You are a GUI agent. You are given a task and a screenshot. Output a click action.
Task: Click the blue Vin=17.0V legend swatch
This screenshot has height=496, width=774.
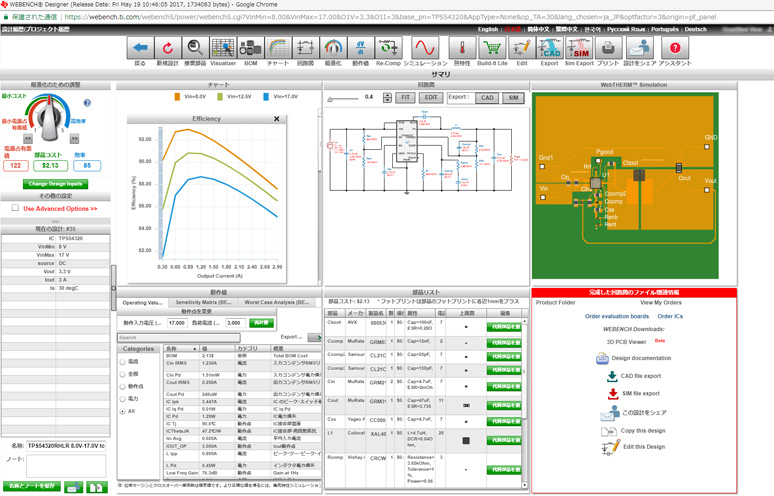(x=266, y=97)
